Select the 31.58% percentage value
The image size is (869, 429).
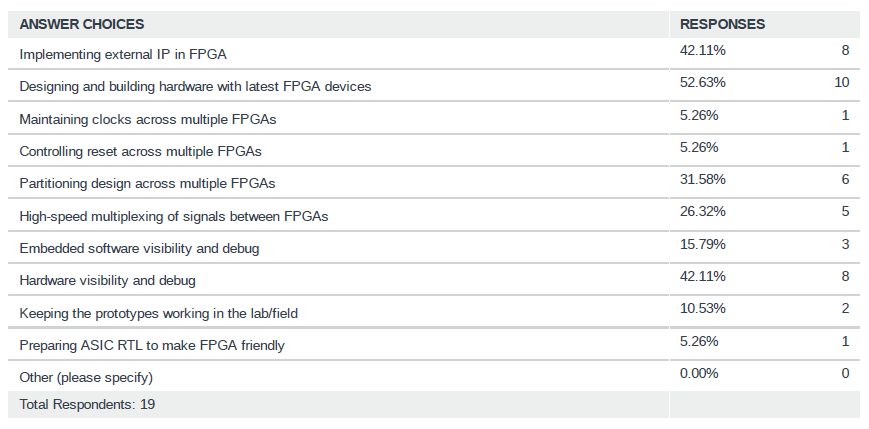(703, 179)
